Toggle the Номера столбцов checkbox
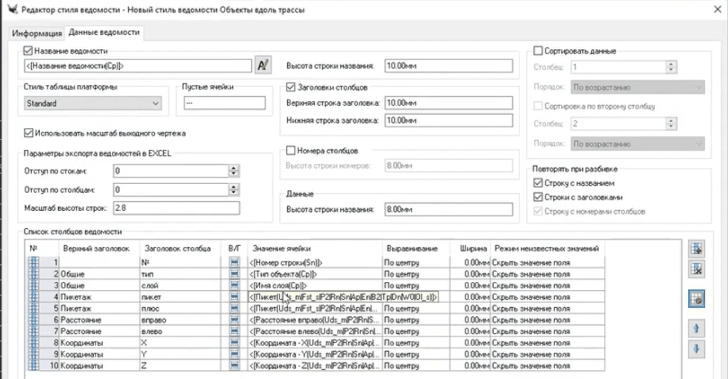 pyautogui.click(x=291, y=150)
